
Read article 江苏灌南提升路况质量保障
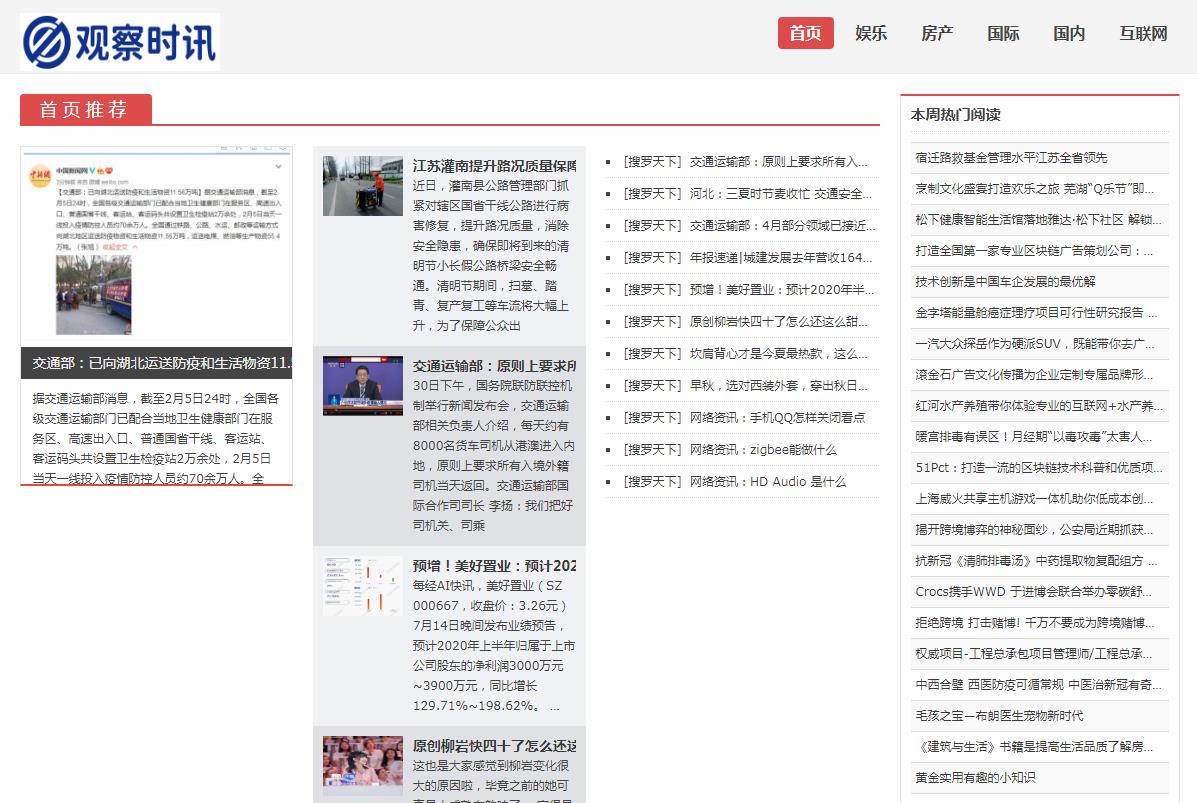point(494,166)
